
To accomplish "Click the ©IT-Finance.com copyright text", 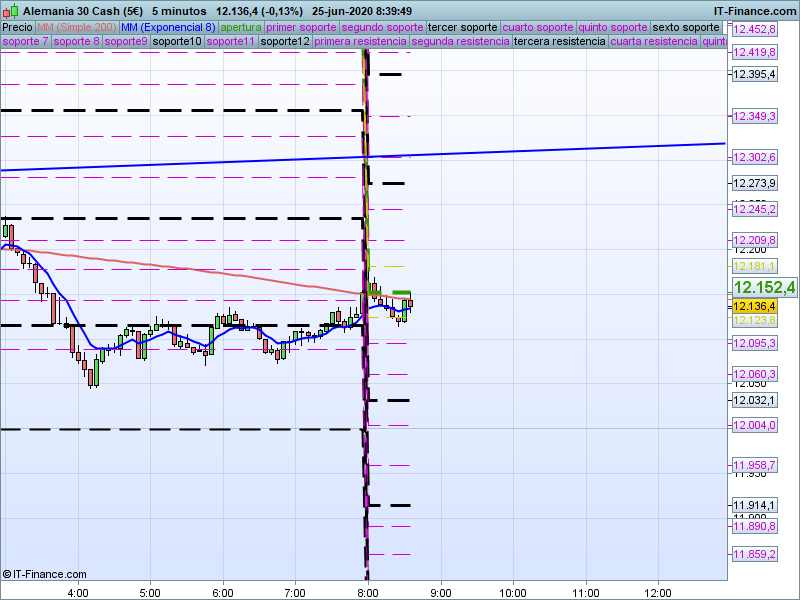I will tap(44, 574).
